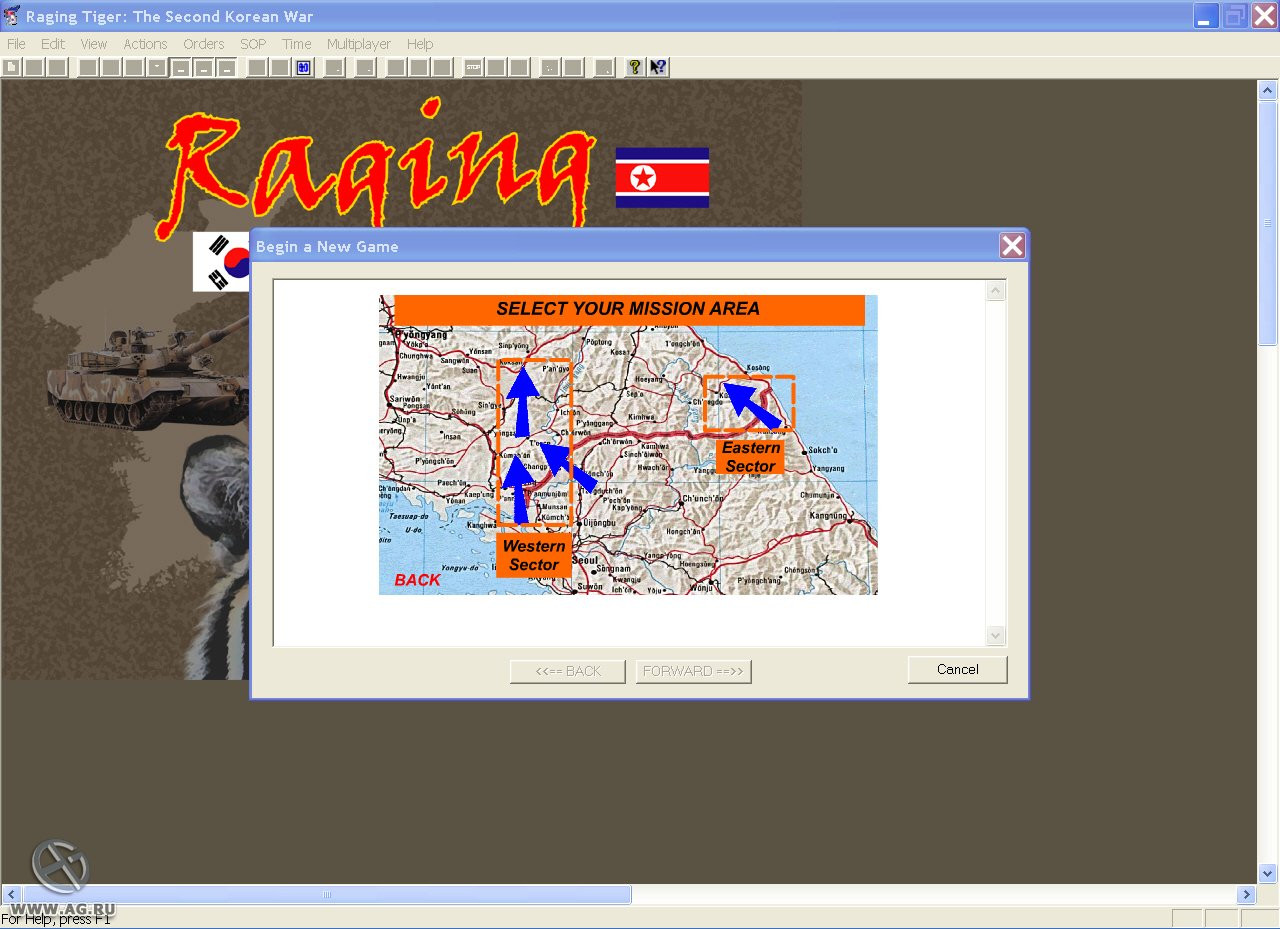The height and width of the screenshot is (929, 1280).
Task: Click the horizontal scrollbar right arrow
Action: click(1246, 895)
